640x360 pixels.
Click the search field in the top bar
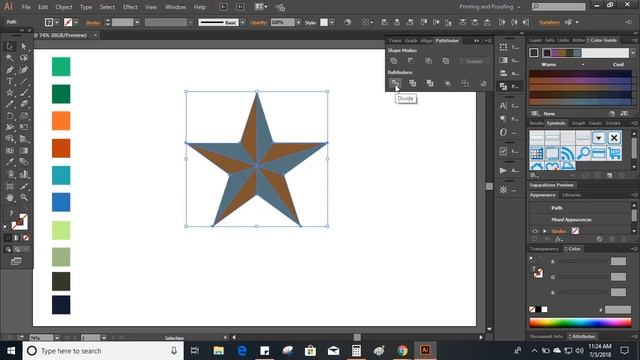tap(558, 7)
